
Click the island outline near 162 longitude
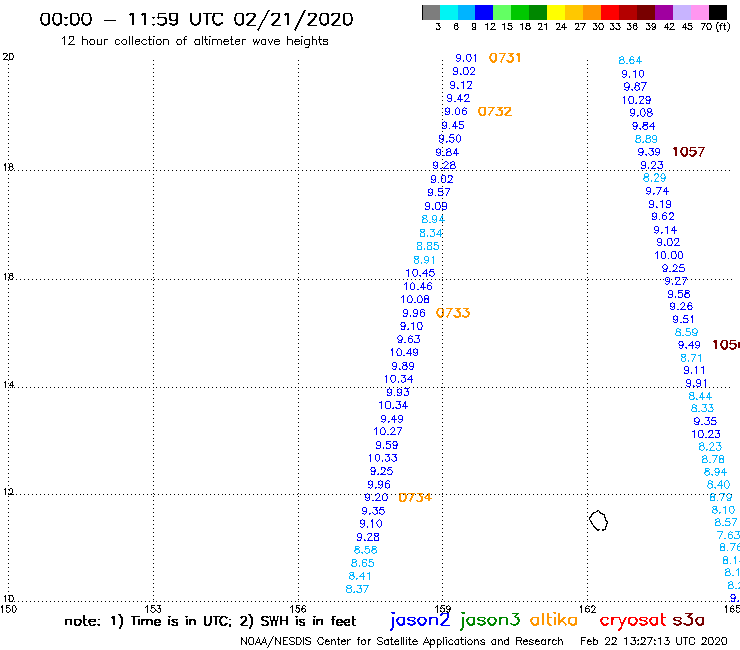[598, 521]
